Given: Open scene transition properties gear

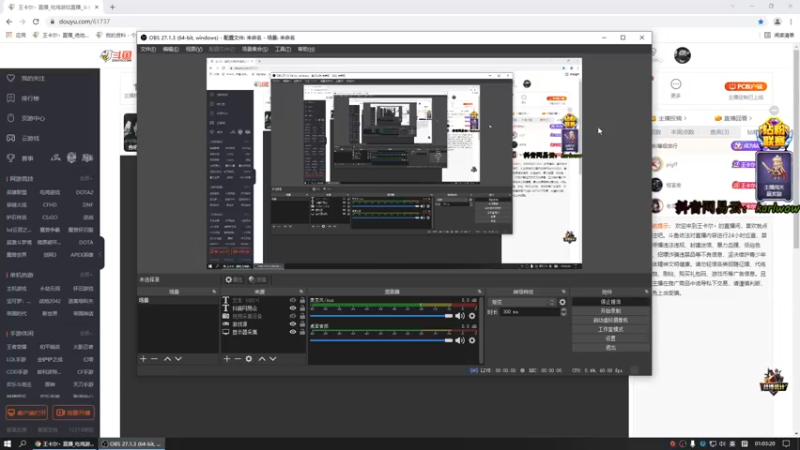Looking at the screenshot, I should (x=562, y=302).
